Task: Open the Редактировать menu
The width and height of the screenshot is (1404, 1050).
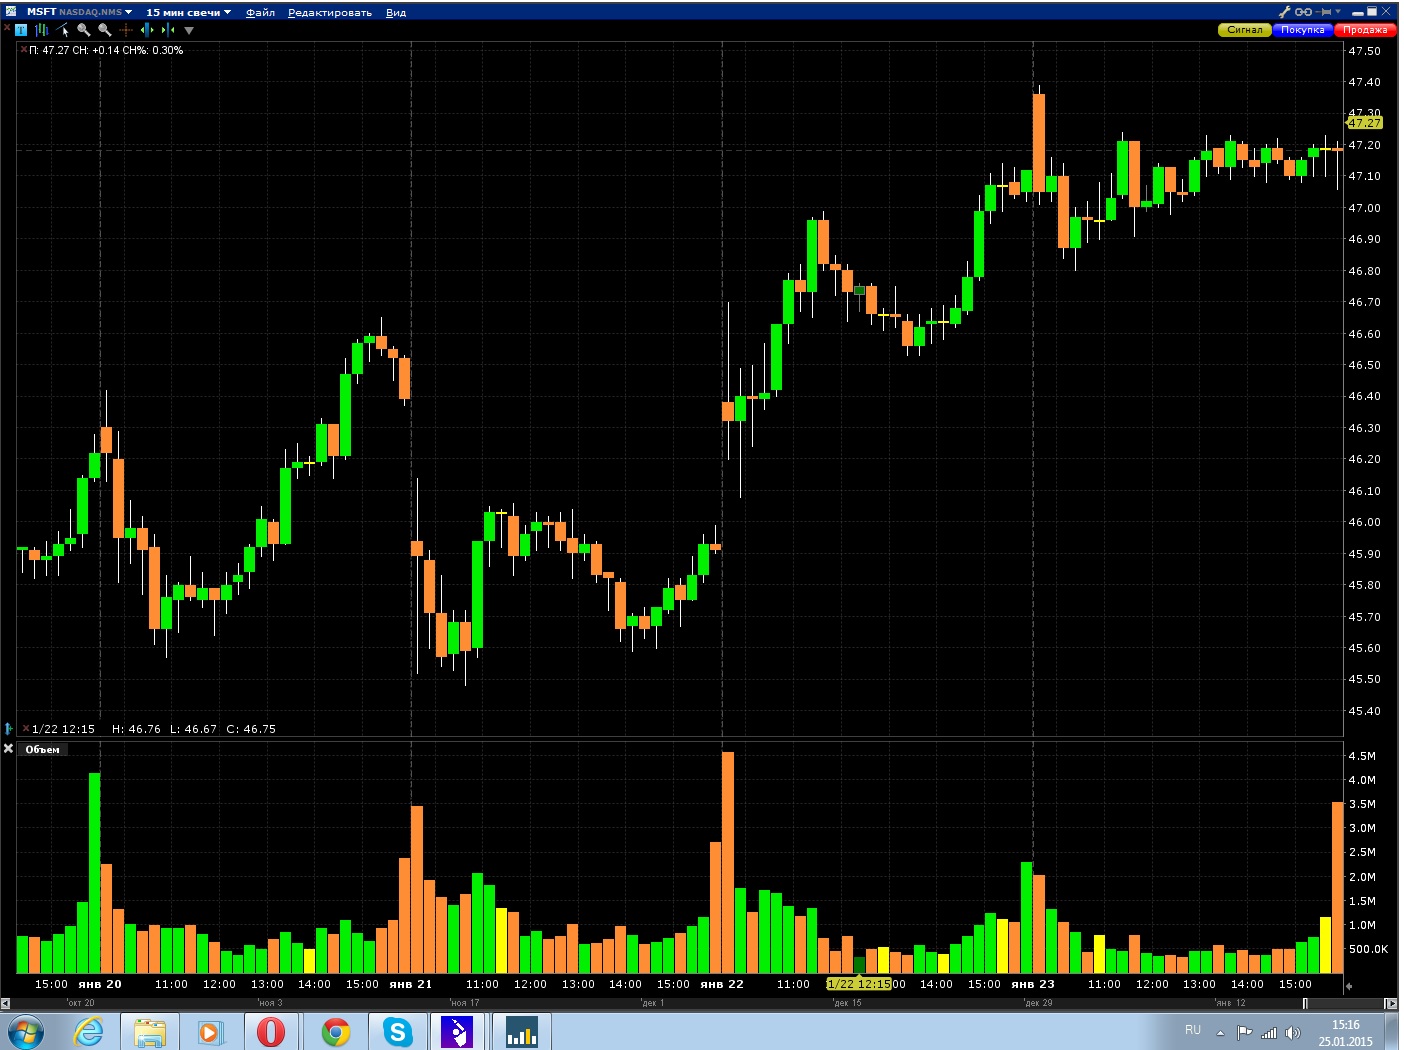Action: [x=329, y=12]
